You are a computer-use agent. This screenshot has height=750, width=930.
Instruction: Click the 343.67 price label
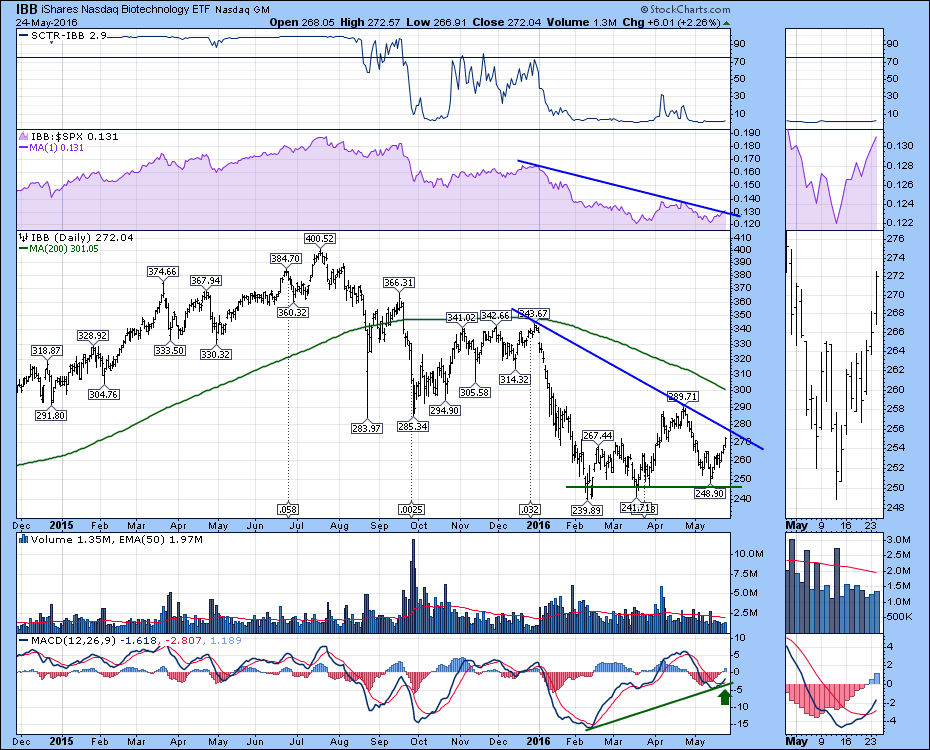533,314
